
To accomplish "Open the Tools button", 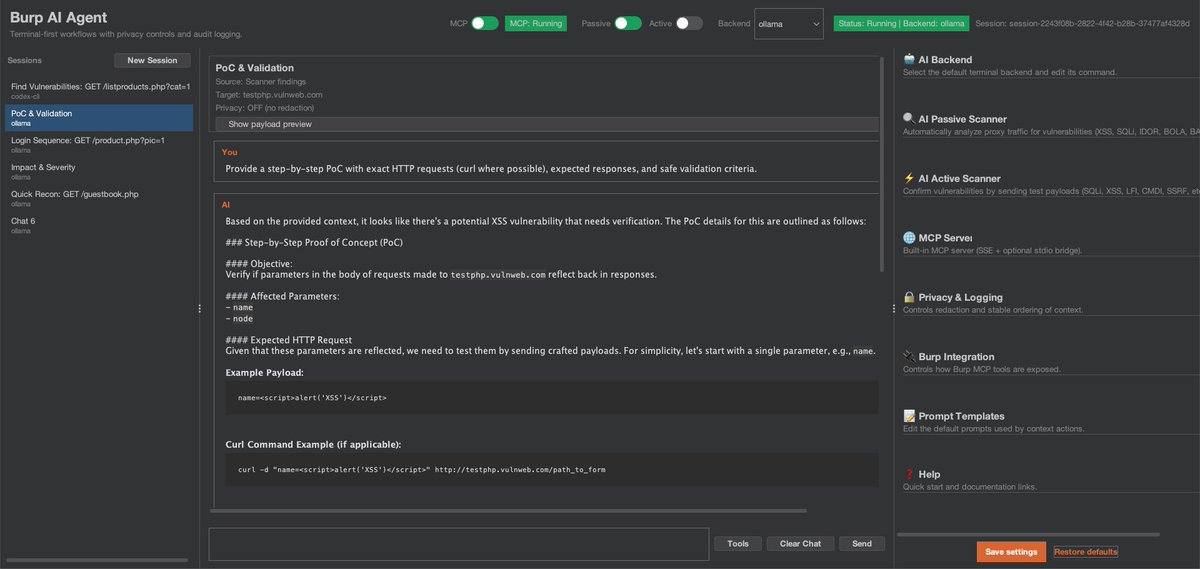I will [738, 544].
